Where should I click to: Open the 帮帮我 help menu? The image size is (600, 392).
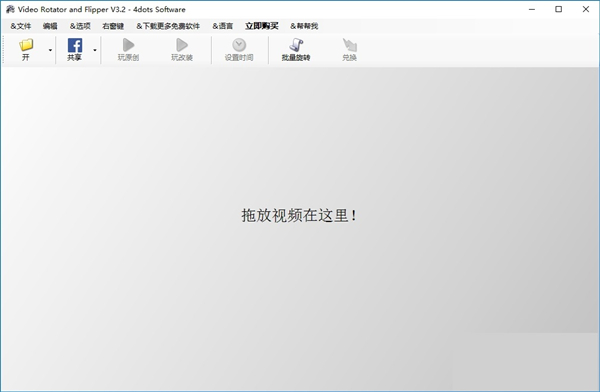[x=304, y=26]
